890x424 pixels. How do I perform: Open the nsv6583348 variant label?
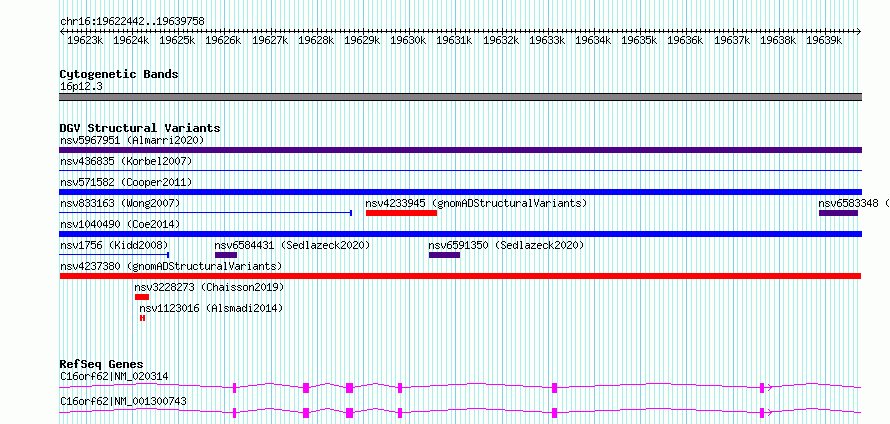[853, 203]
